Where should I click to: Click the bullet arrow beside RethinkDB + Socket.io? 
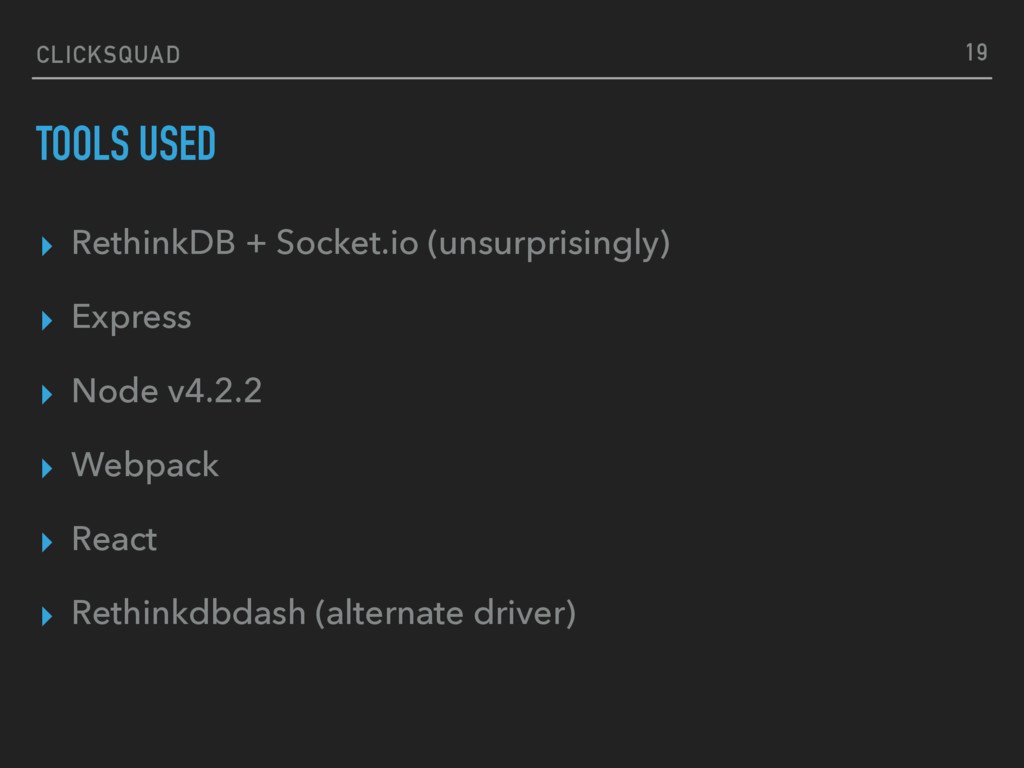point(43,246)
